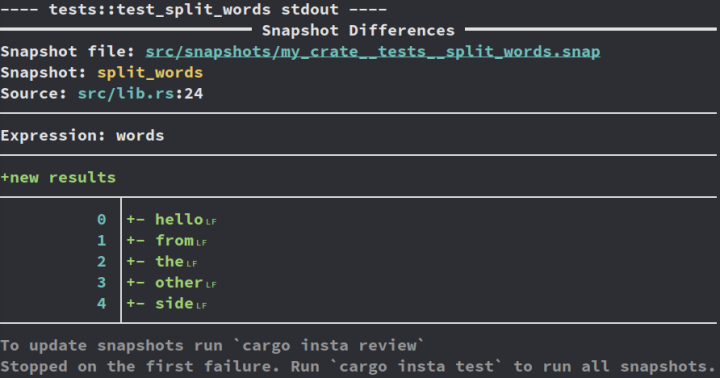
Task: Click the tests::test_split_words stdout header line
Action: (x=193, y=9)
